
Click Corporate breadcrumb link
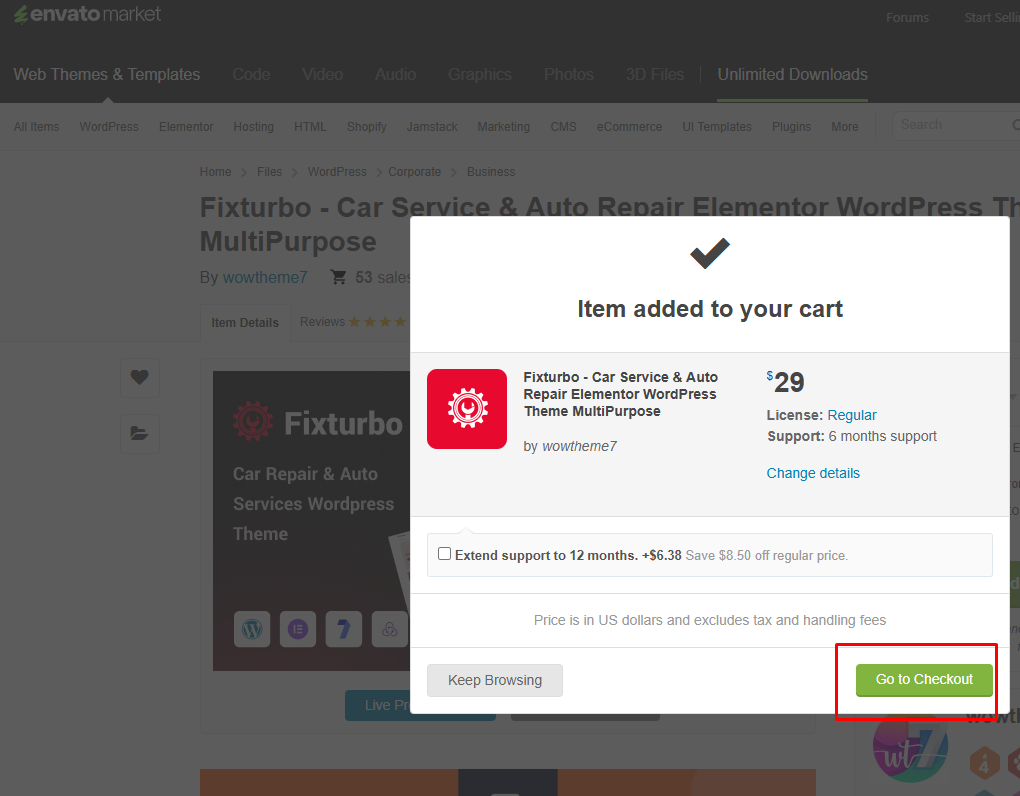(414, 172)
